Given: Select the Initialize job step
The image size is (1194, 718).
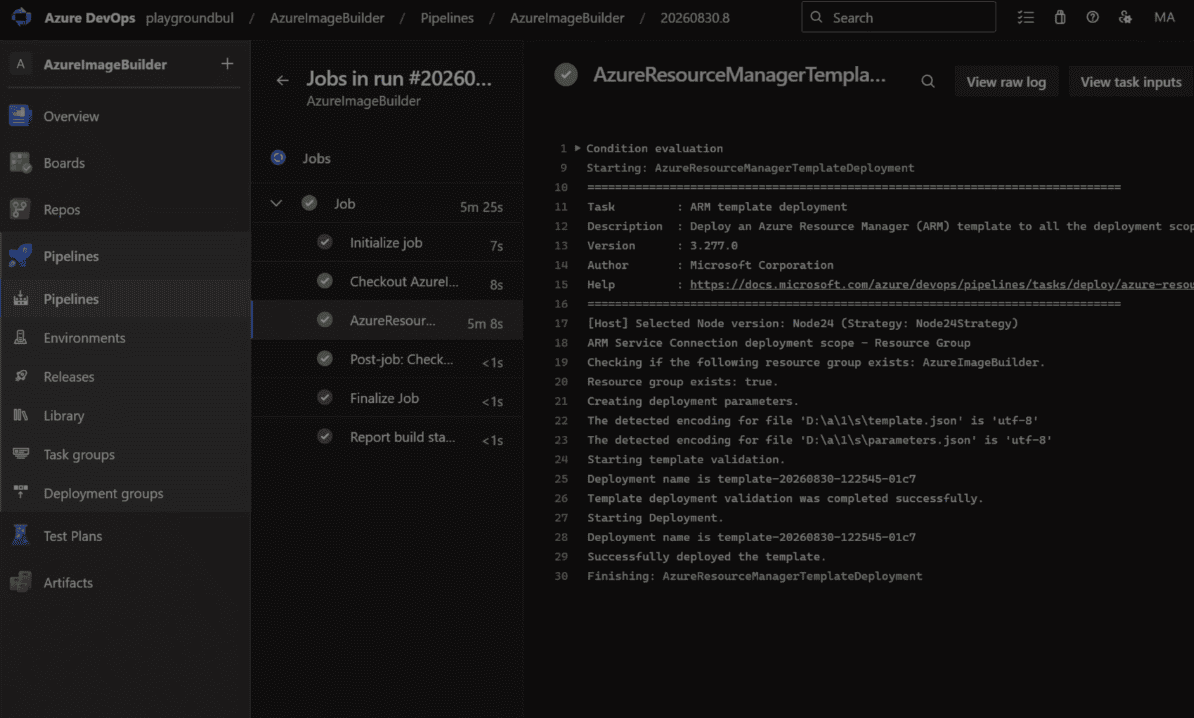Looking at the screenshot, I should pos(387,243).
